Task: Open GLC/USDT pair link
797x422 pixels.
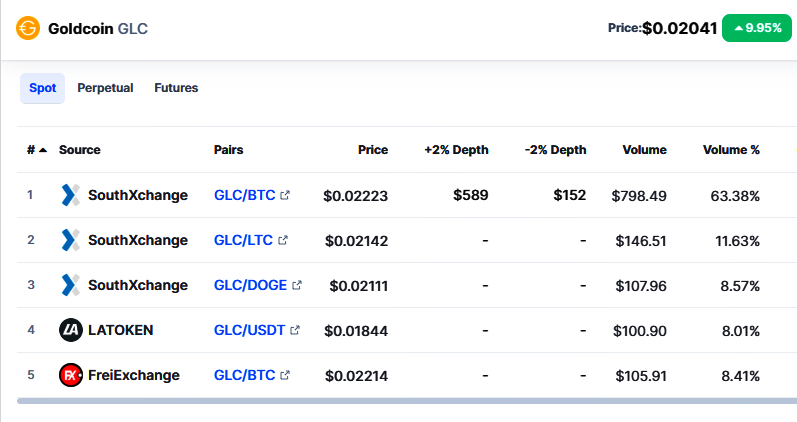Action: pyautogui.click(x=250, y=330)
